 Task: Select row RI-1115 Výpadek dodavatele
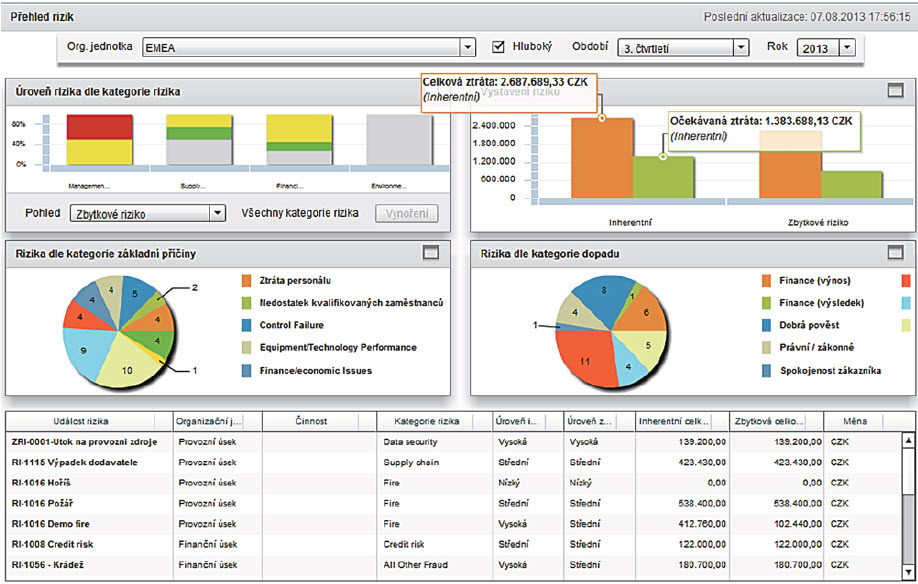(x=454, y=462)
